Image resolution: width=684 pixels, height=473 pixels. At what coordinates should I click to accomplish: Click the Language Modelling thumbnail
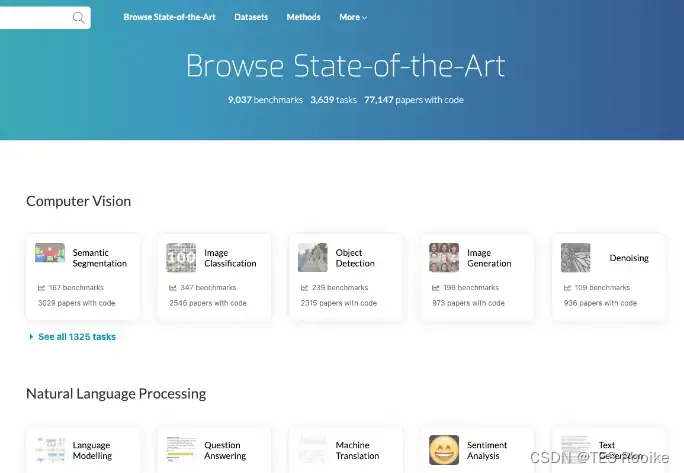50,450
